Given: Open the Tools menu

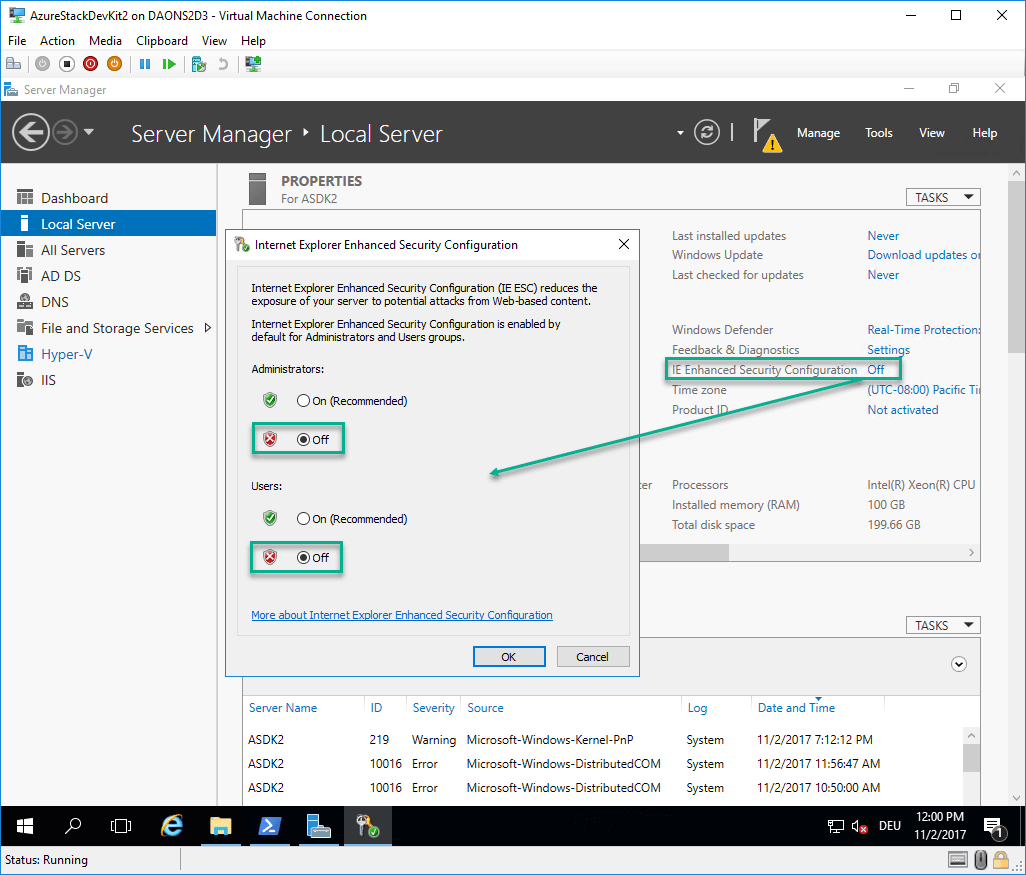Looking at the screenshot, I should pos(879,133).
